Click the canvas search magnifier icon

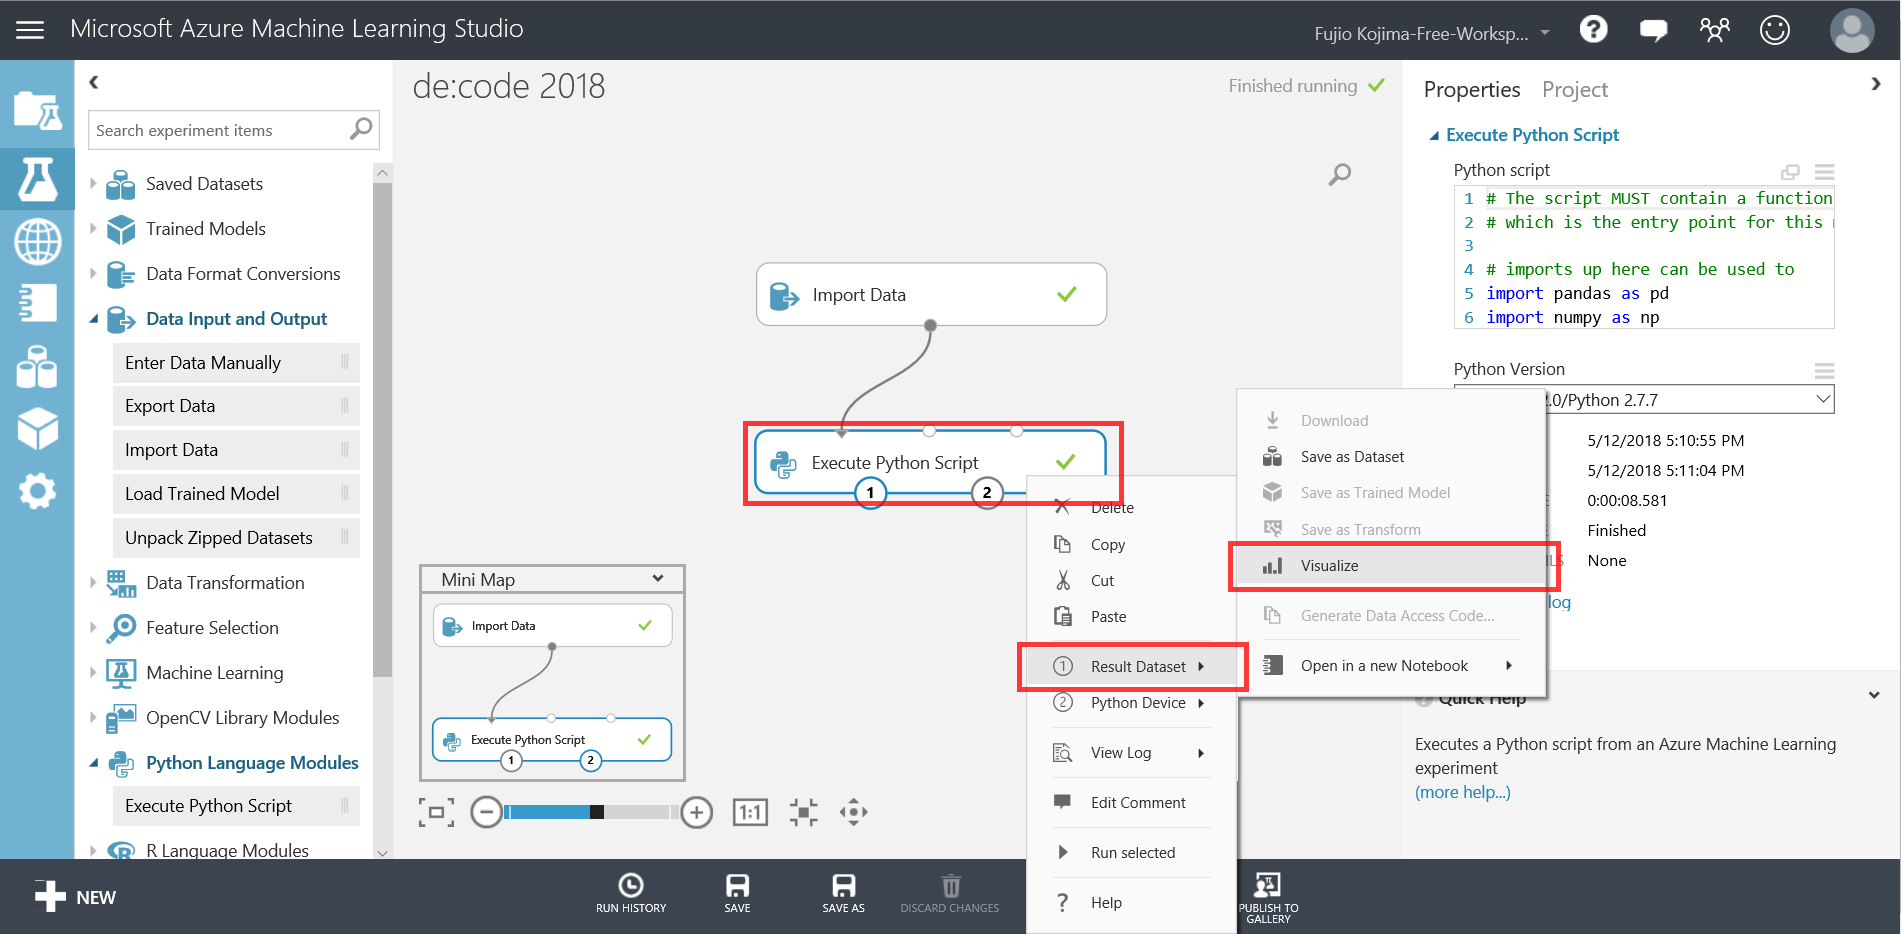[1339, 175]
